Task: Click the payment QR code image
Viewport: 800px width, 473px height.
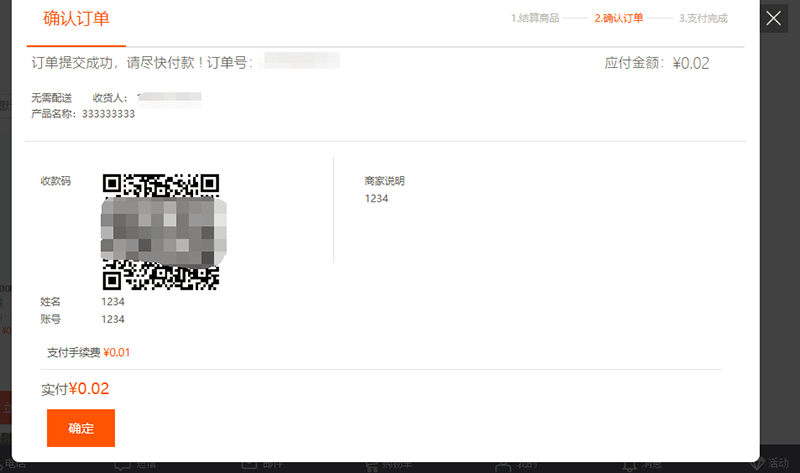Action: click(161, 230)
